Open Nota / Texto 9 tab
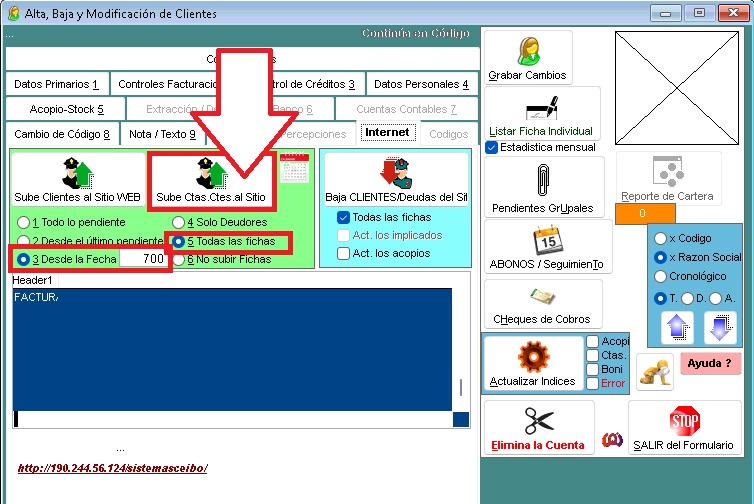754x504 pixels. 163,134
